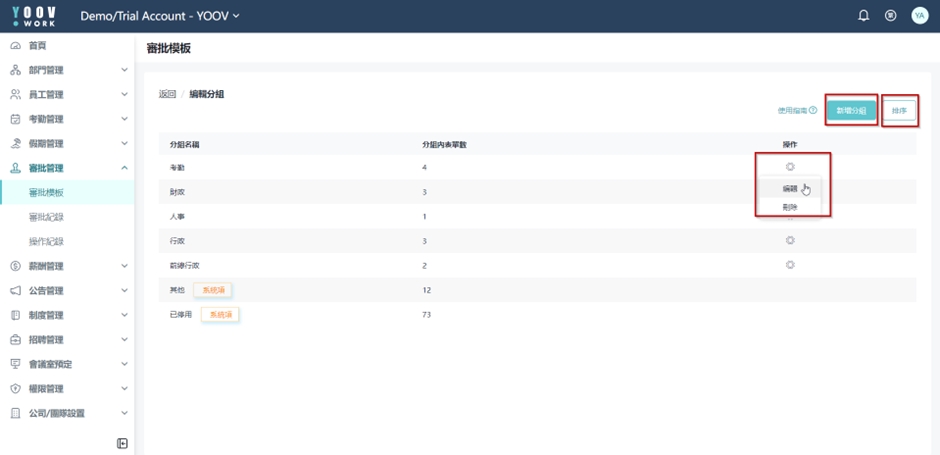Click the language switch icon beside the bell
The image size is (940, 455).
pyautogui.click(x=890, y=16)
